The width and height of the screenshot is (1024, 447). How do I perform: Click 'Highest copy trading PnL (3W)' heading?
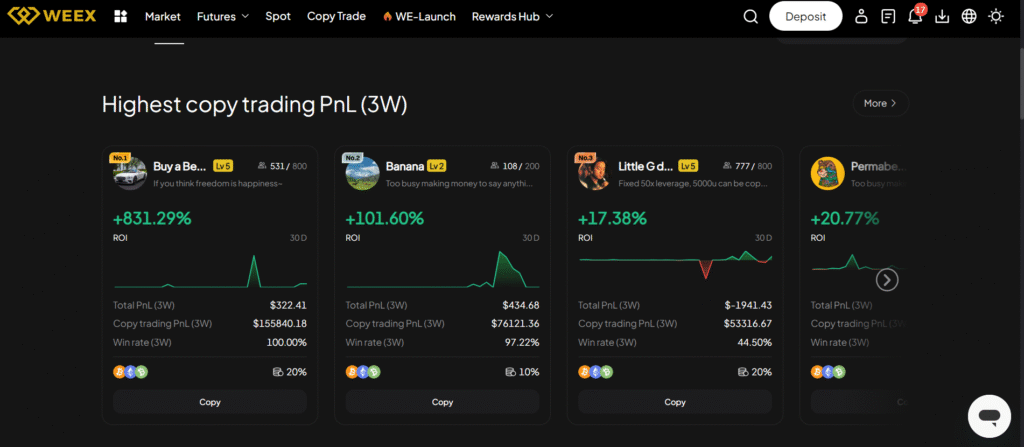pos(255,105)
